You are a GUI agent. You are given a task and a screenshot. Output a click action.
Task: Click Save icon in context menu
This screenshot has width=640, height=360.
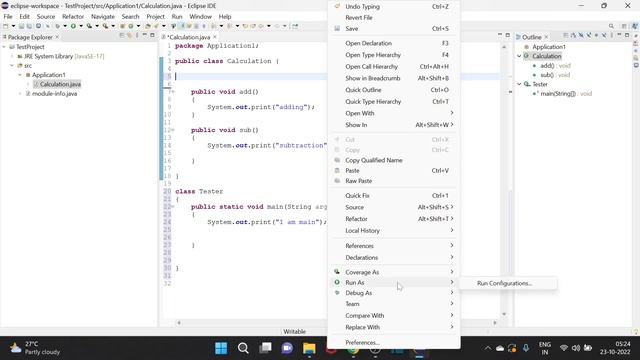point(337,29)
